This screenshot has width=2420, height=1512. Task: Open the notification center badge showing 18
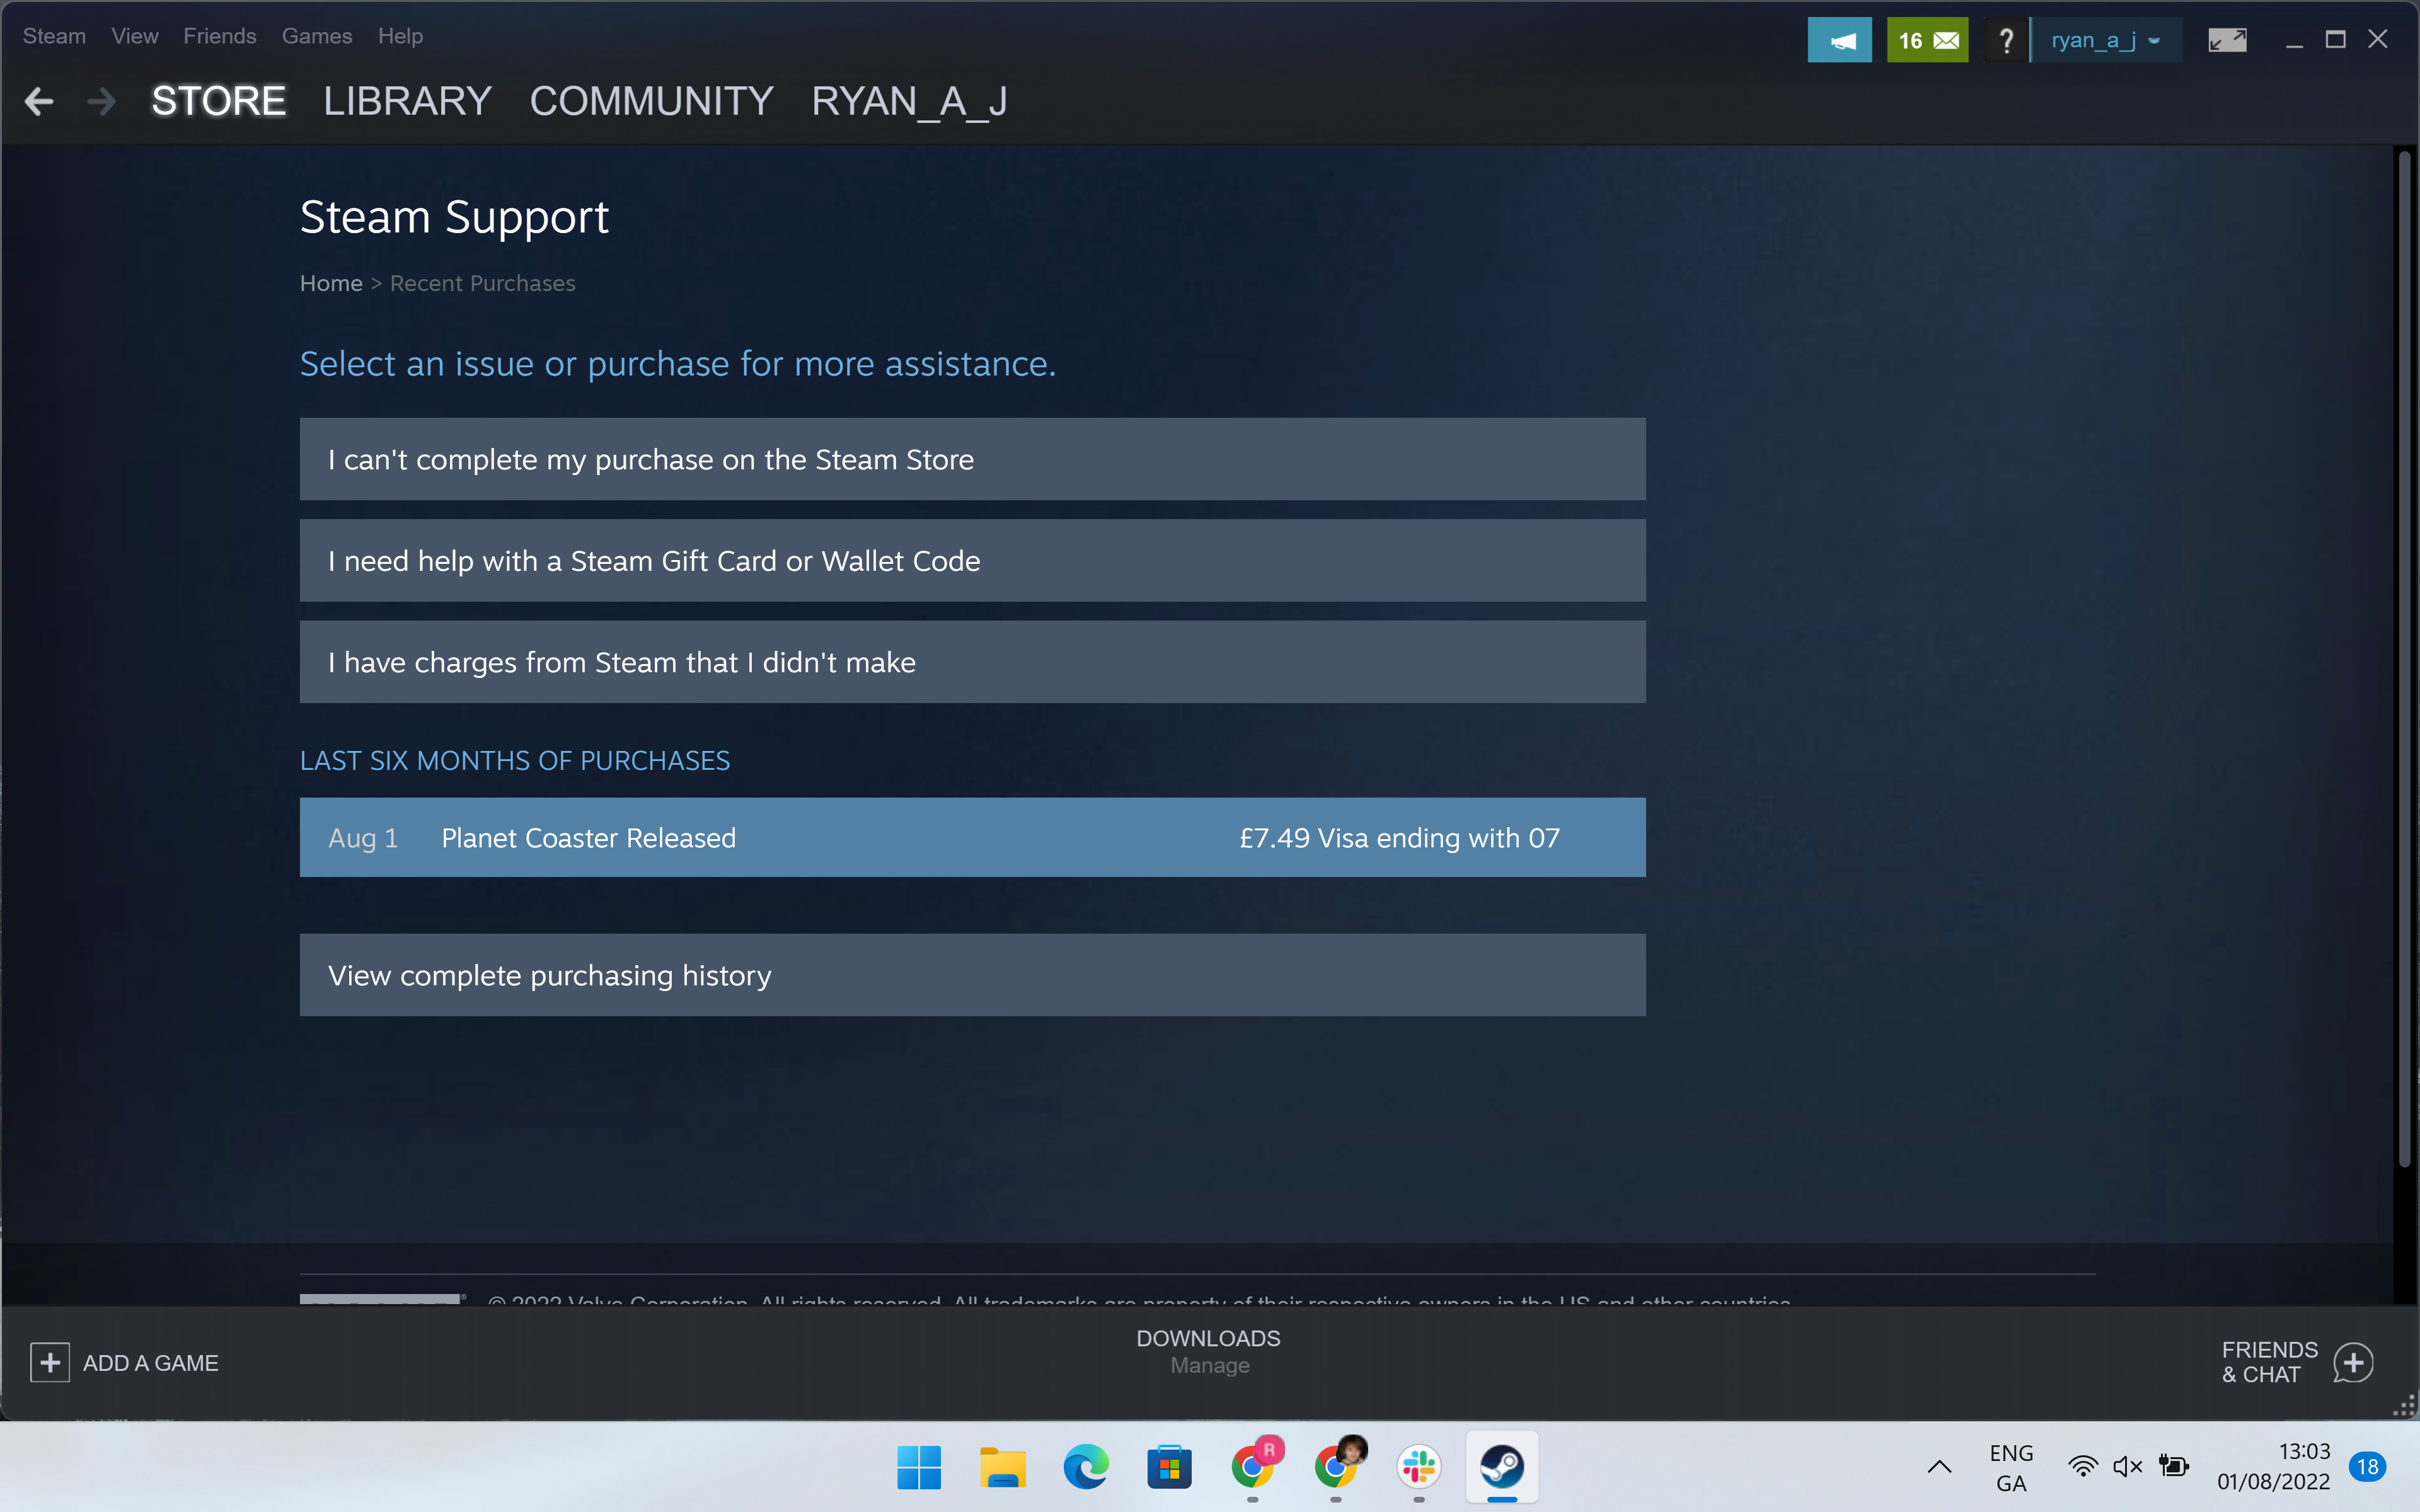click(x=2367, y=1467)
